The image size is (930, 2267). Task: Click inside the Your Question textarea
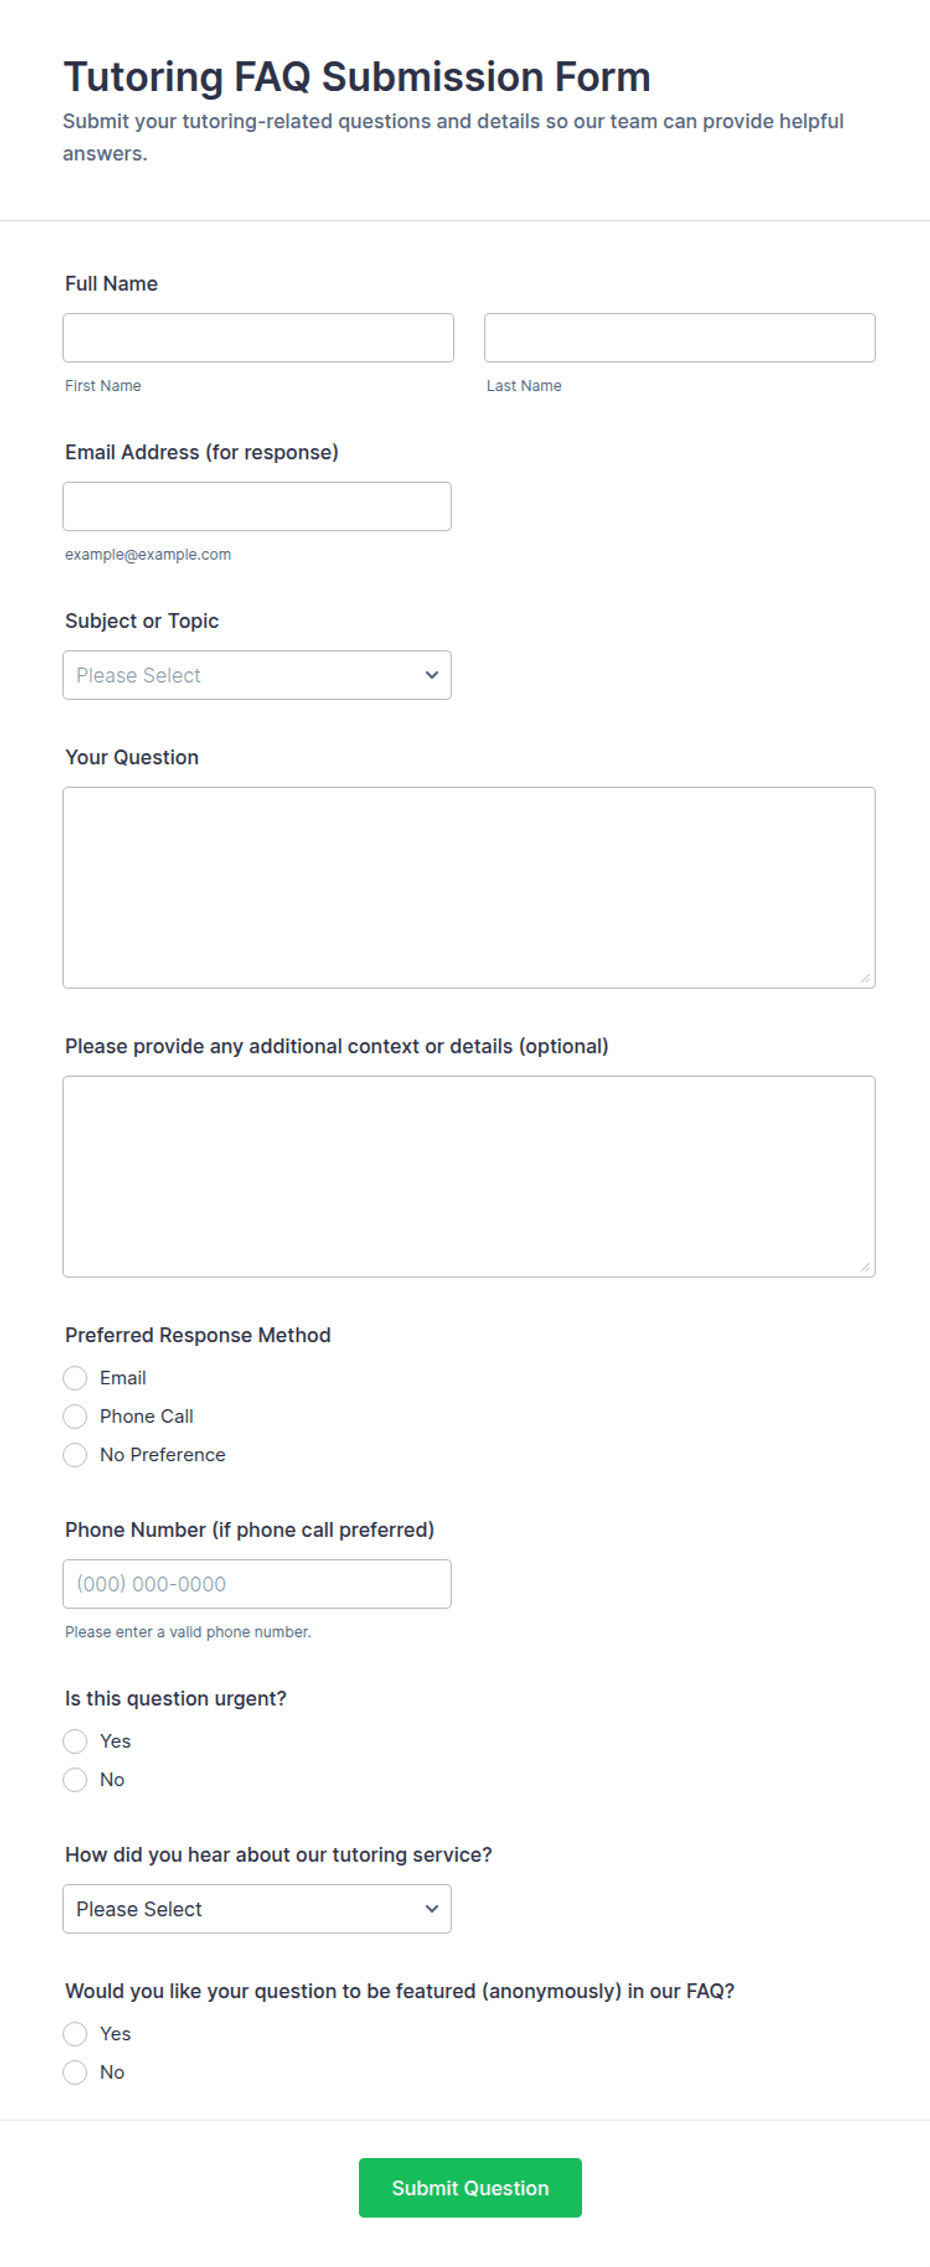pyautogui.click(x=469, y=888)
